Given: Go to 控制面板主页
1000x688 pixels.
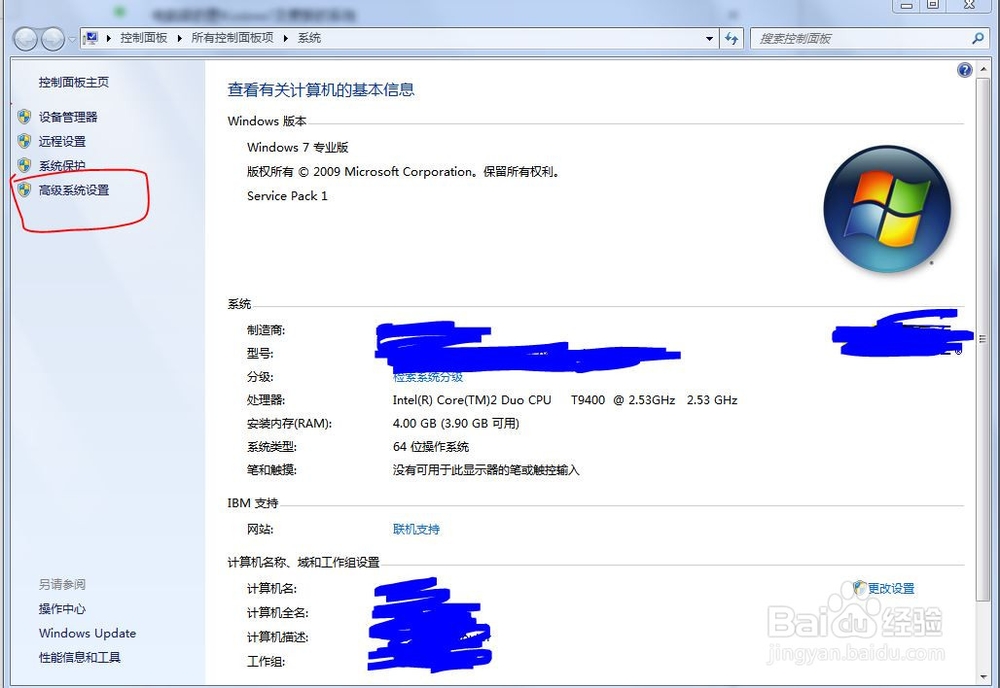Looking at the screenshot, I should (73, 82).
